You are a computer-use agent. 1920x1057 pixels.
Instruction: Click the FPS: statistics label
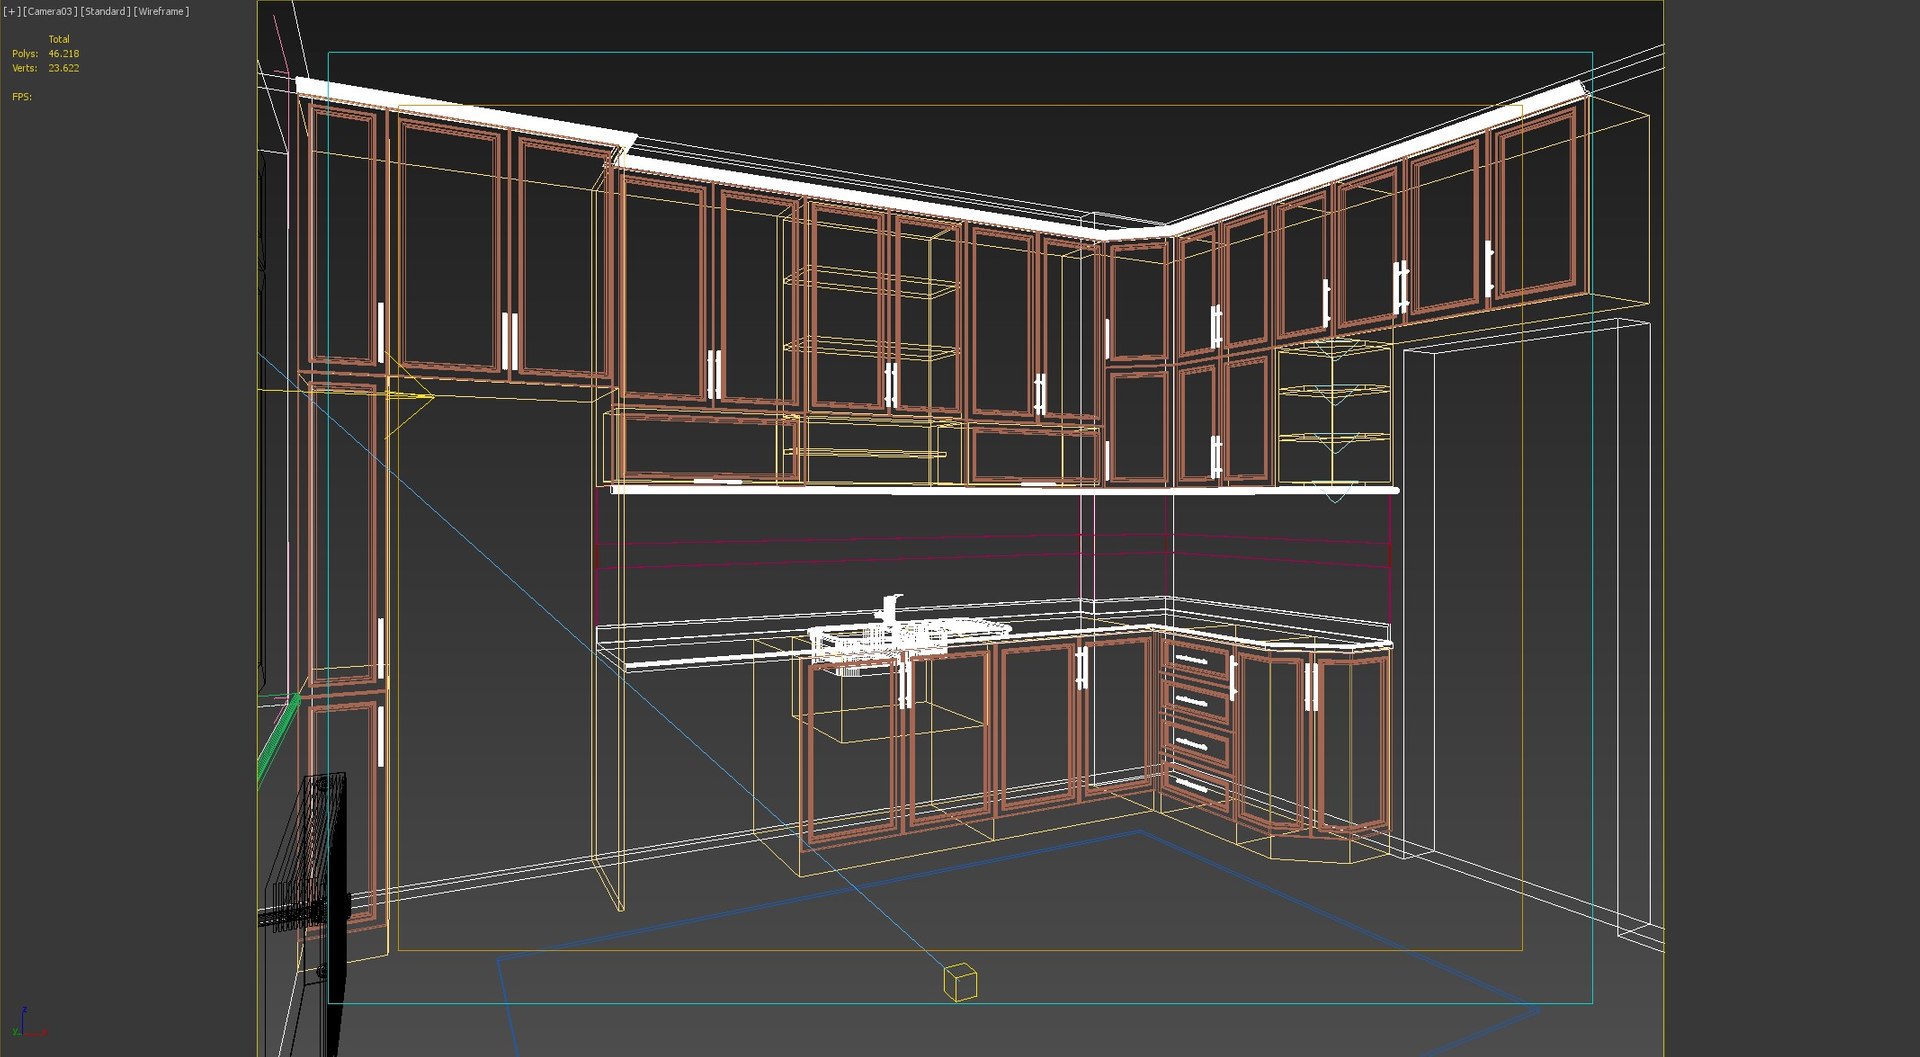click(x=22, y=97)
